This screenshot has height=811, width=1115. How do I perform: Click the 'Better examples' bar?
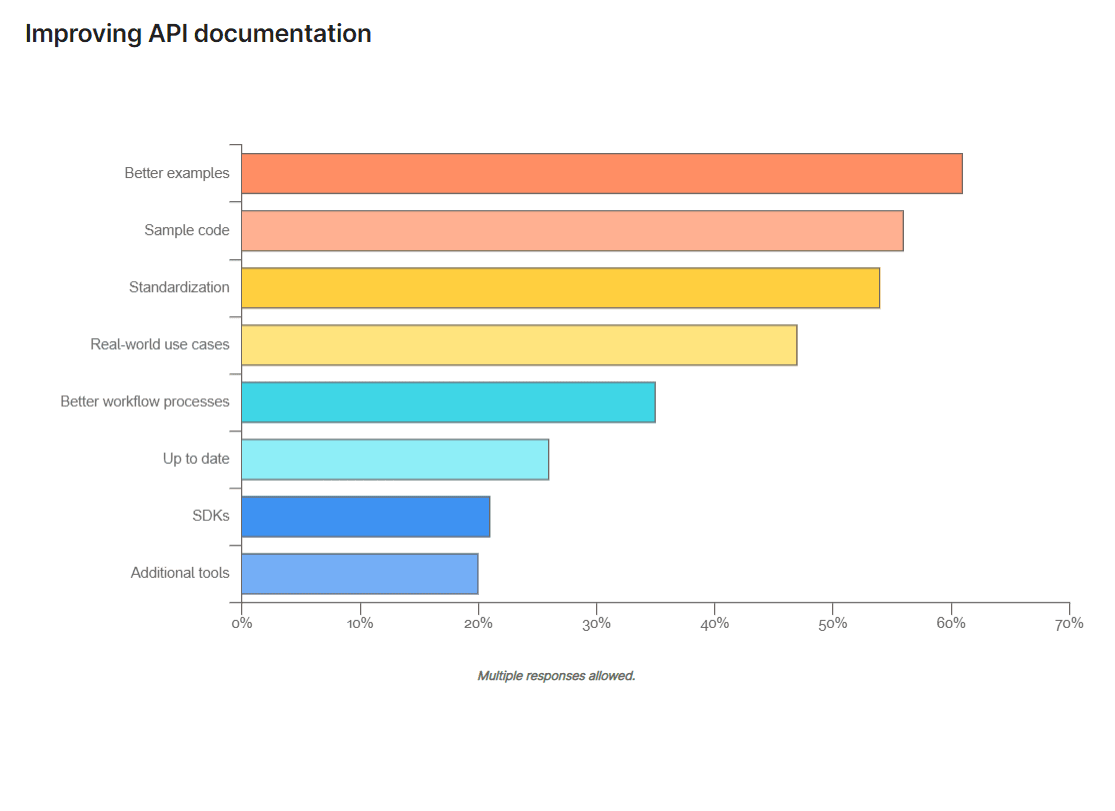(600, 172)
